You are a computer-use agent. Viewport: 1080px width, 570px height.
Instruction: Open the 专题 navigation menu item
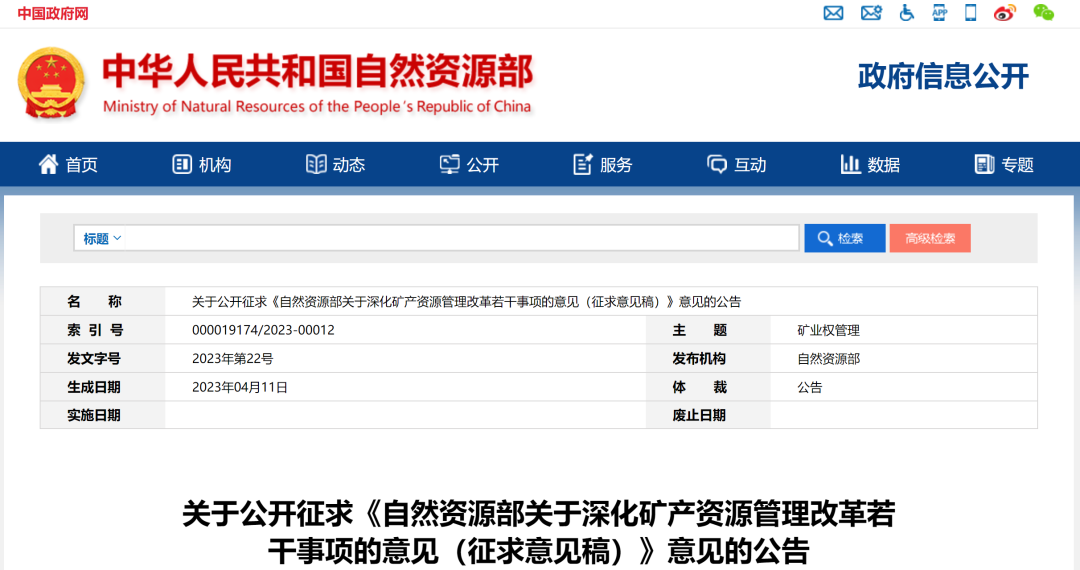point(1004,165)
